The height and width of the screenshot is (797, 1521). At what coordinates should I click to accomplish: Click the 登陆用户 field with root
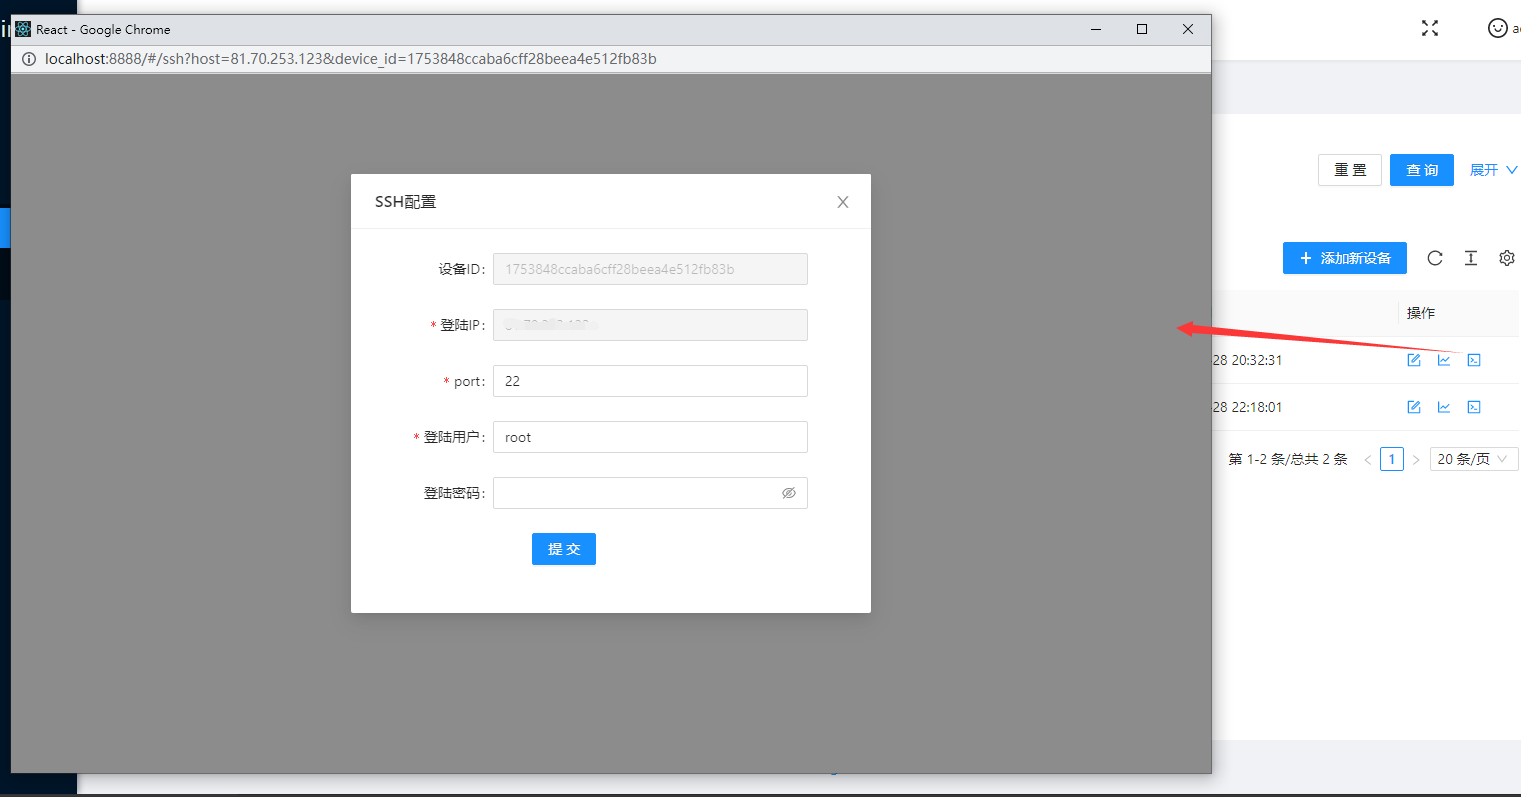(650, 437)
